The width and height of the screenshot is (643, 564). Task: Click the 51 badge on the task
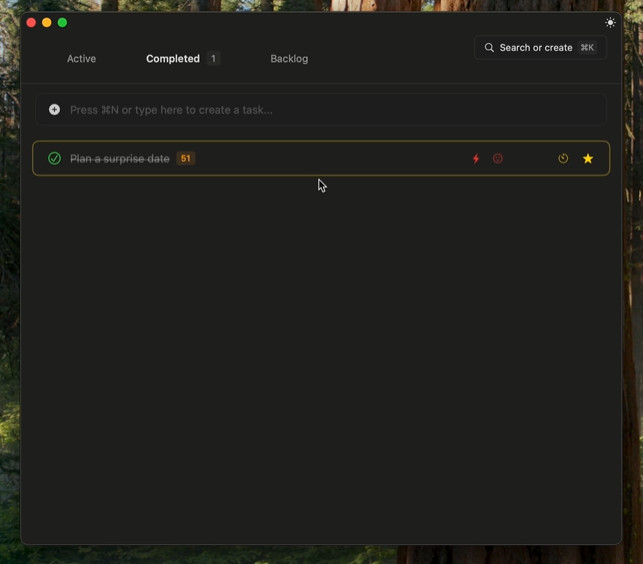point(185,158)
